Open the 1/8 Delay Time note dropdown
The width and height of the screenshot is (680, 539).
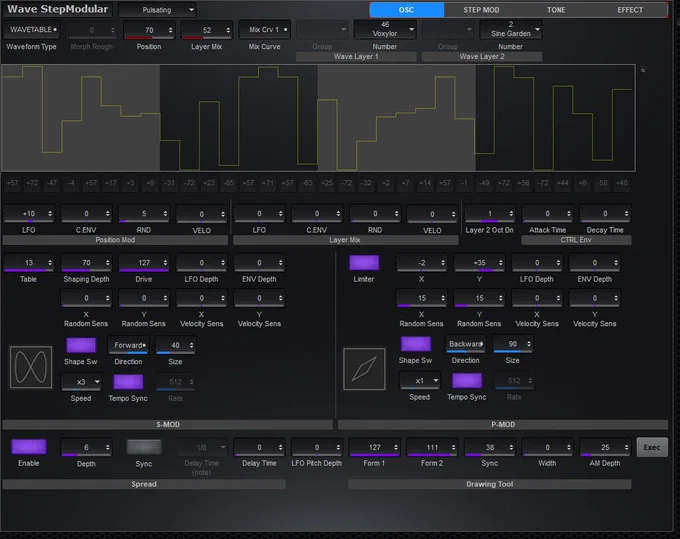[202, 447]
